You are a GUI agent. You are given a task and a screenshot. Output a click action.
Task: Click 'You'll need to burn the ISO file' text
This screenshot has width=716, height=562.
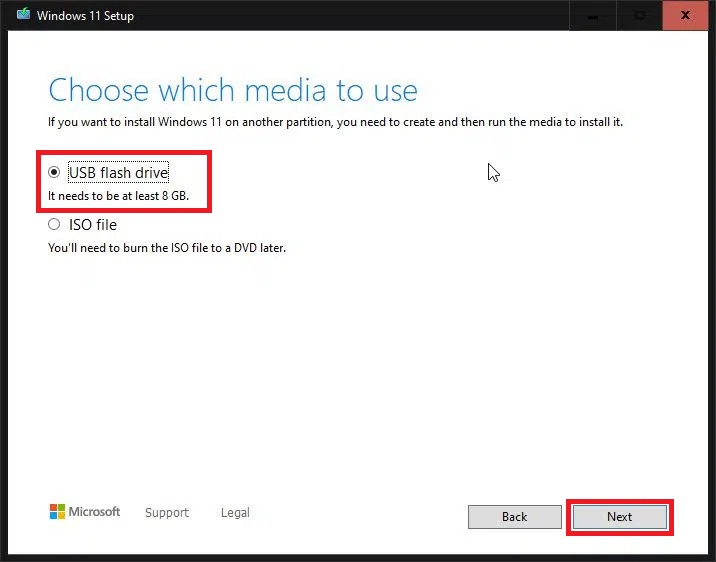167,248
